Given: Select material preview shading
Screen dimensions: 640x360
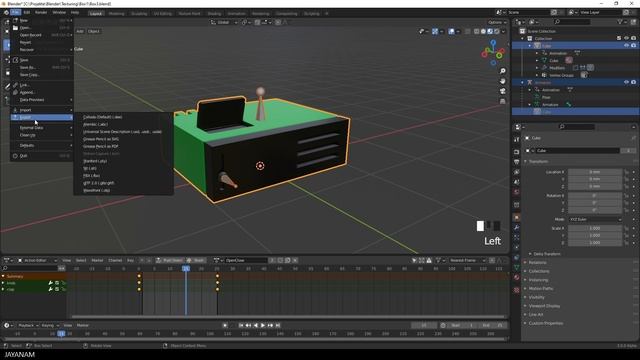Looking at the screenshot, I should (x=490, y=31).
